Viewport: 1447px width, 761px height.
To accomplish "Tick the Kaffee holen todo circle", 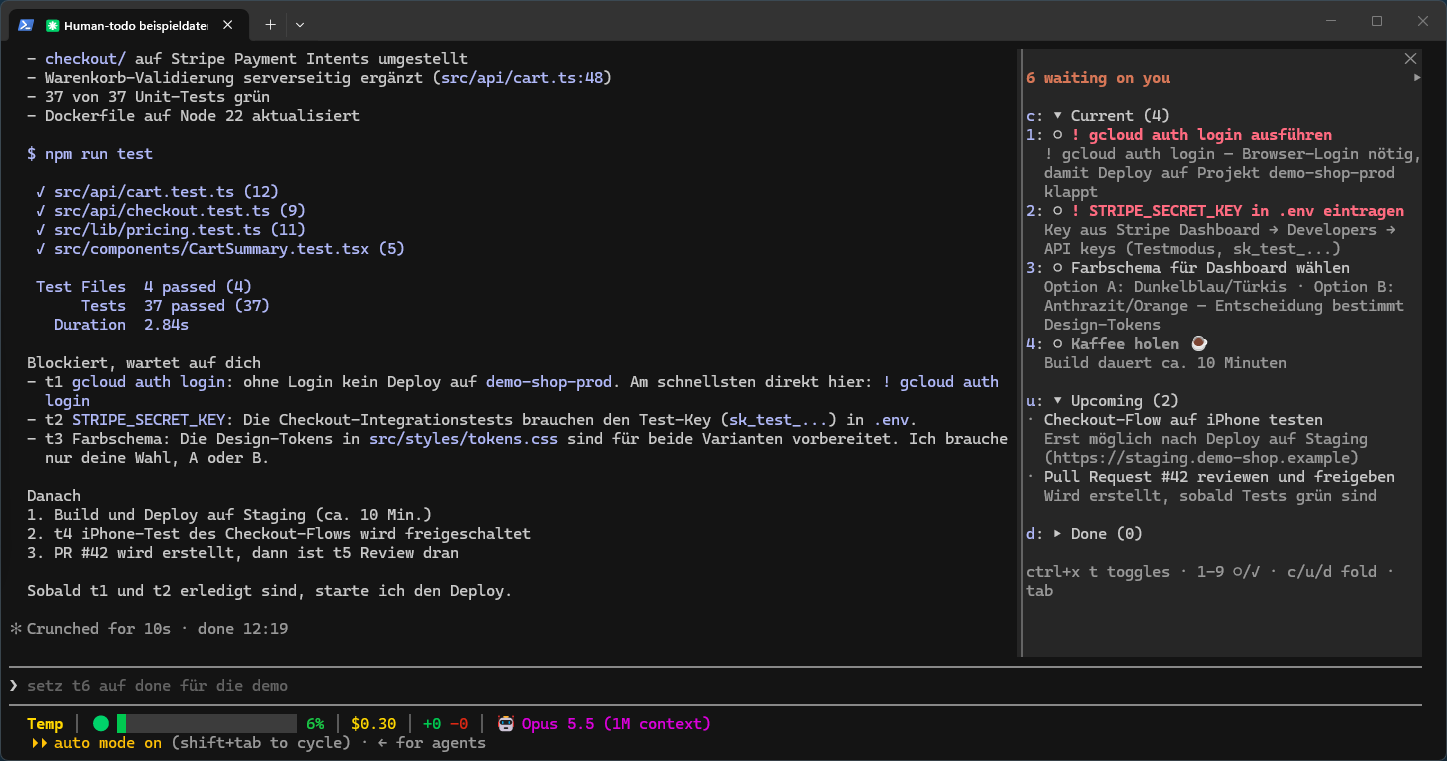I will [x=1058, y=344].
